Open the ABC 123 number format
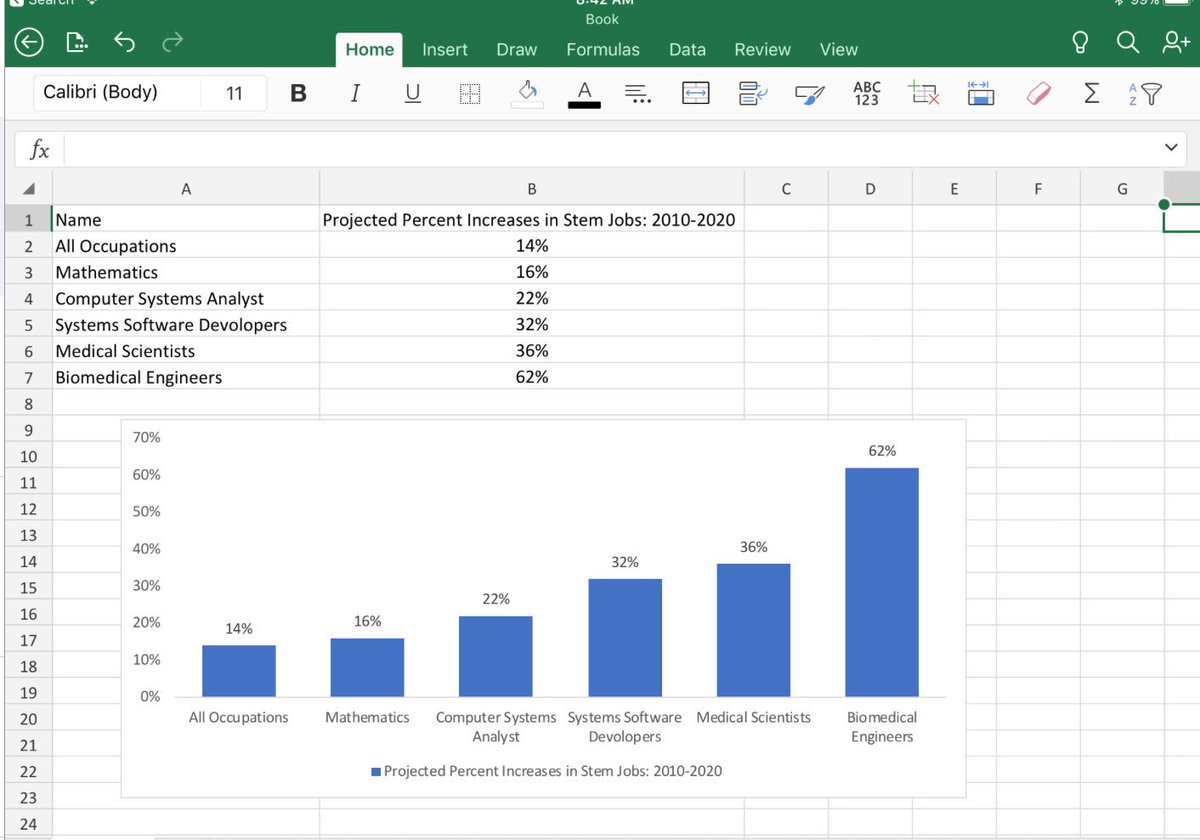 [867, 94]
